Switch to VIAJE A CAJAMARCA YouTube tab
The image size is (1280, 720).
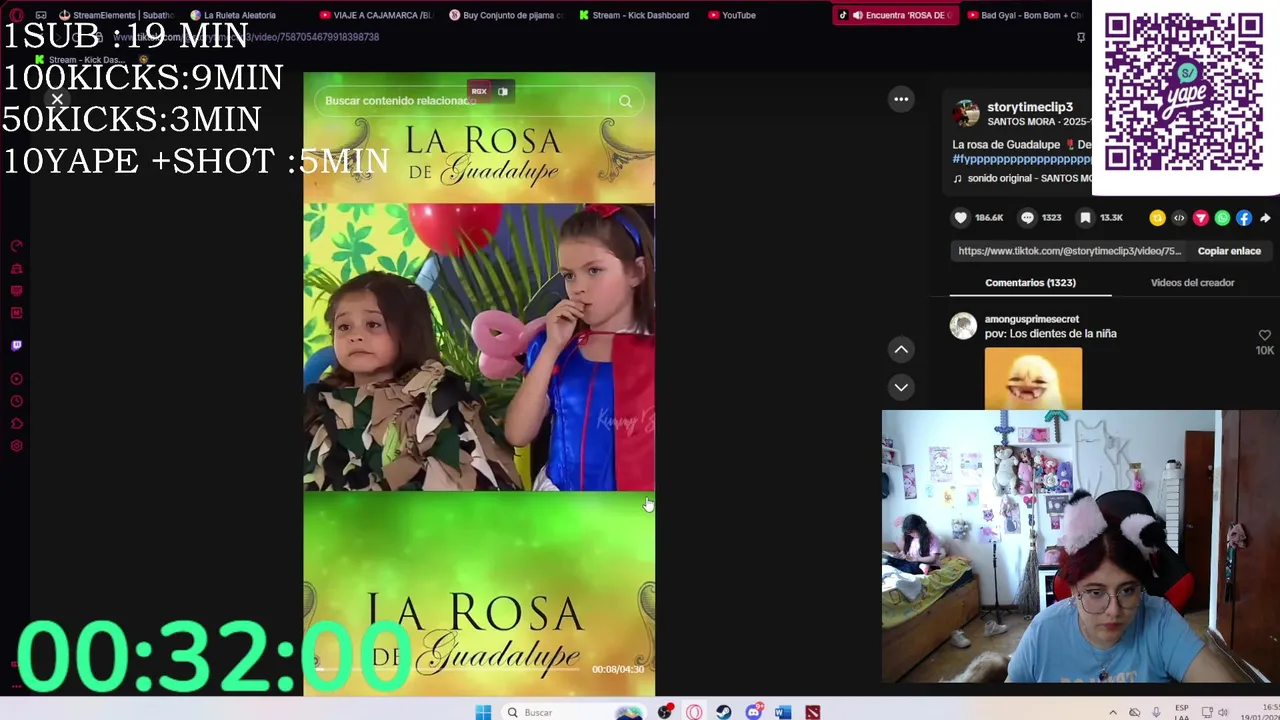[375, 15]
